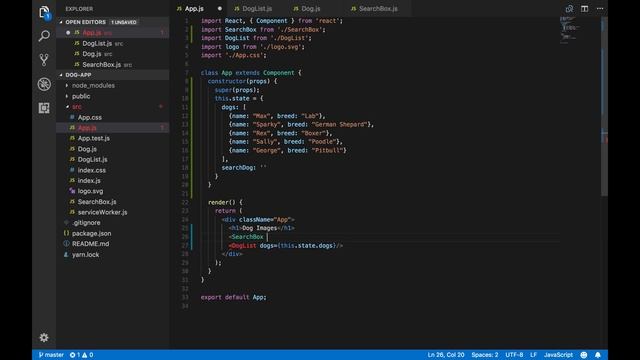Open the Source Control view icon
The width and height of the screenshot is (640, 360).
tap(44, 60)
